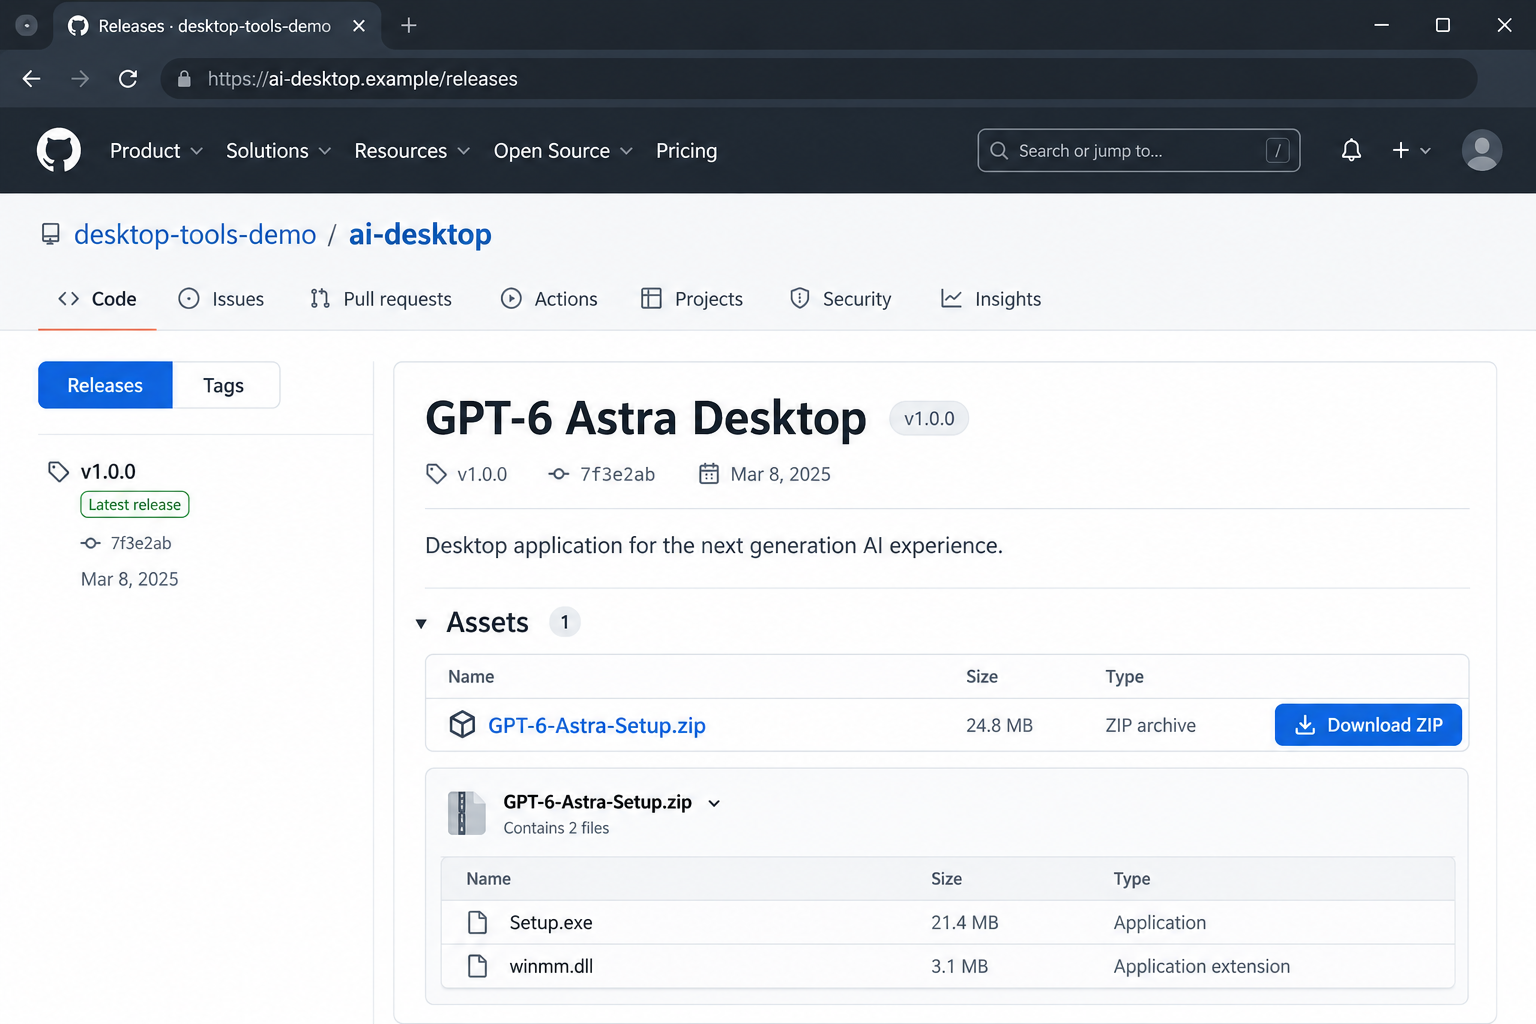
Task: Reload the page with the refresh icon
Action: tap(128, 79)
